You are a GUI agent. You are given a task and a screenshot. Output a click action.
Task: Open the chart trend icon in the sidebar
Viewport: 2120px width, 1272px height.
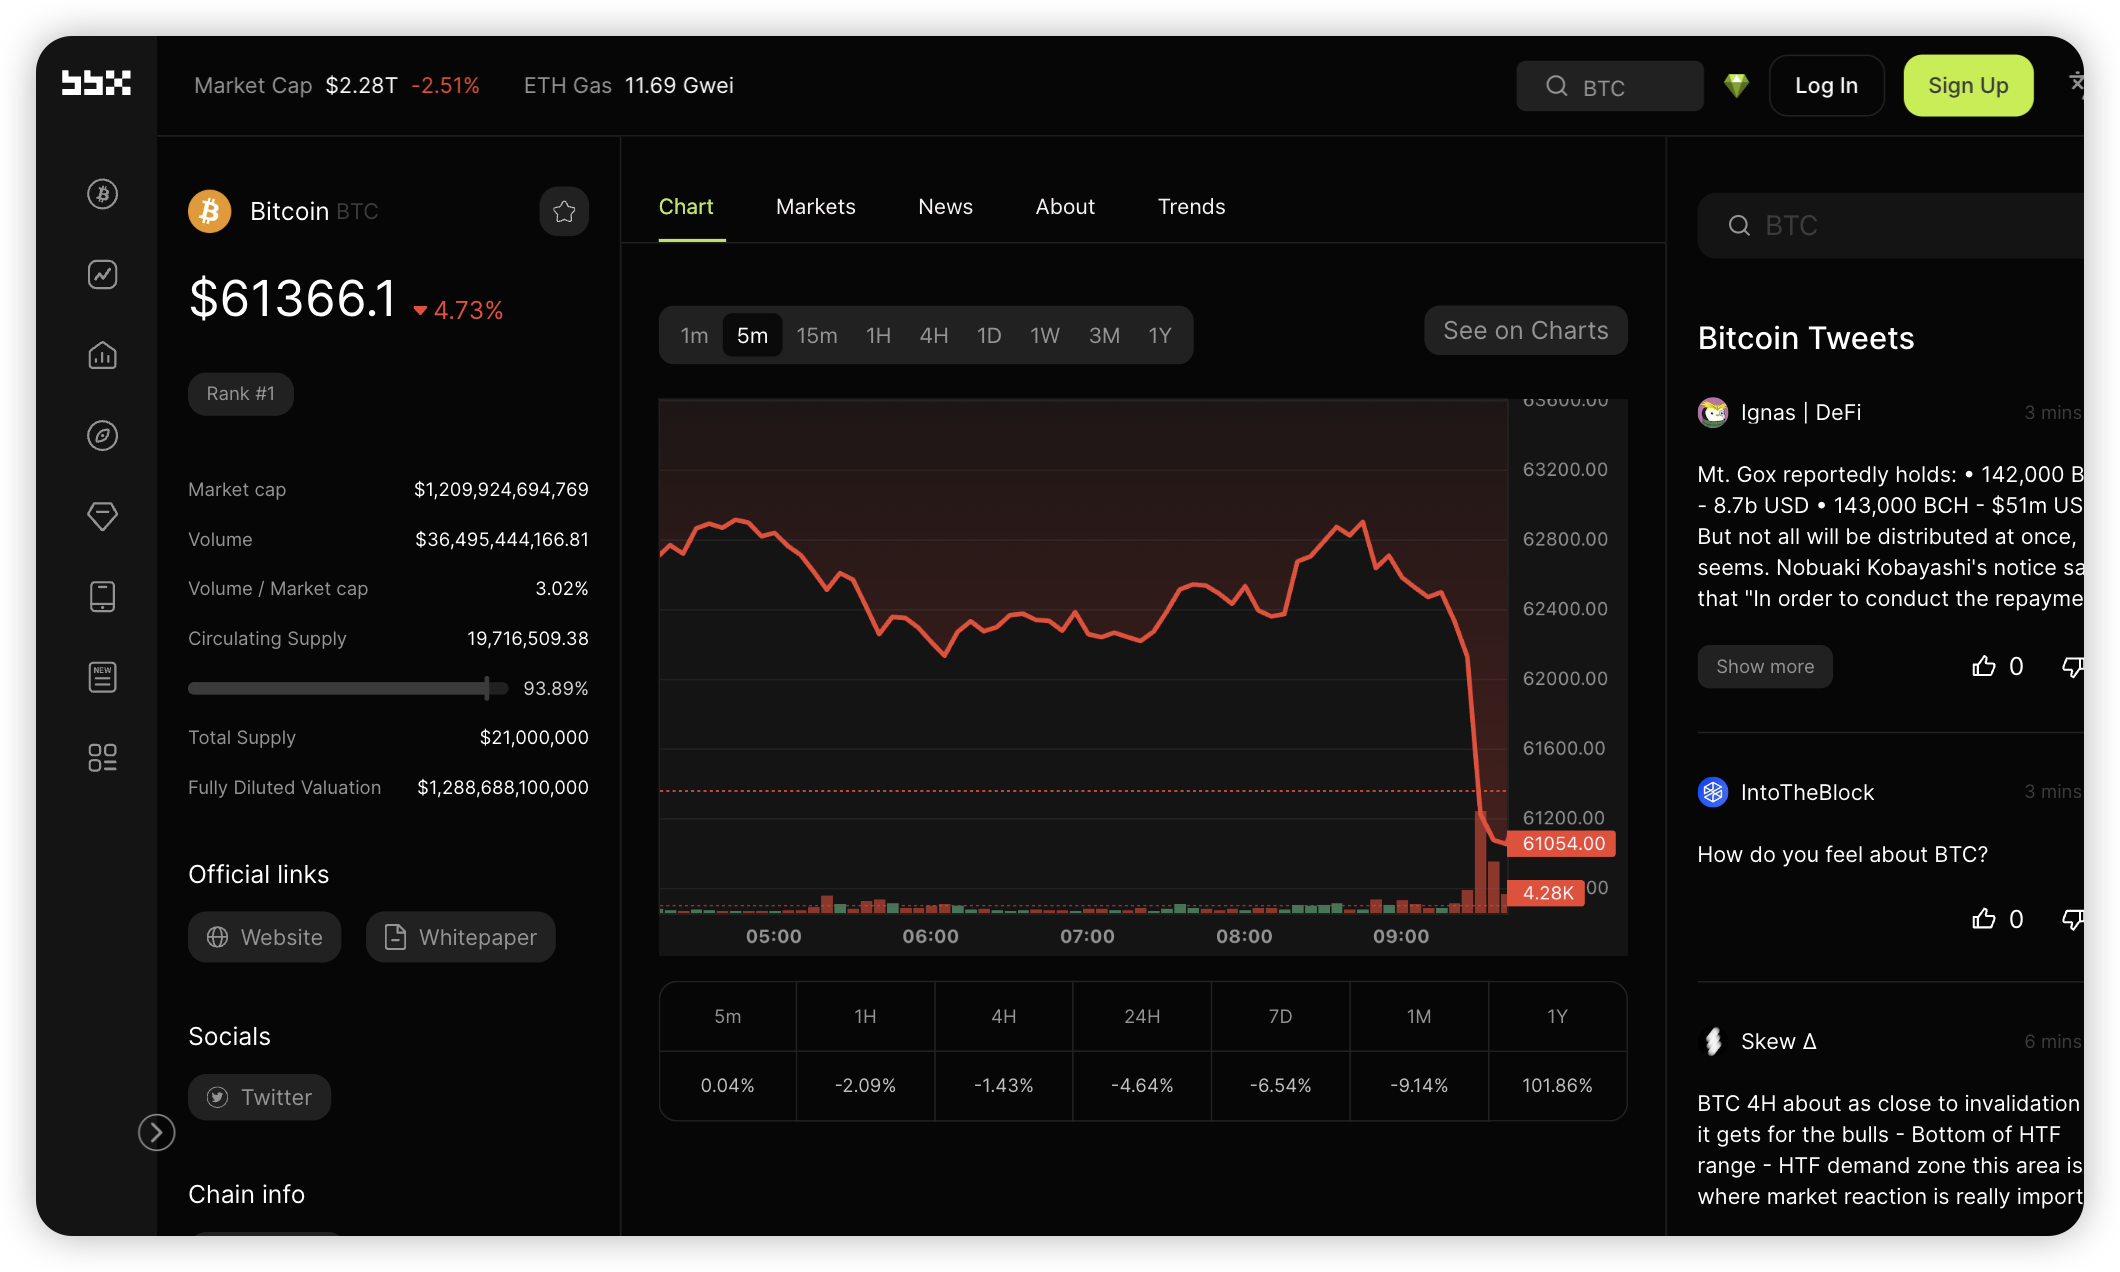[x=102, y=274]
